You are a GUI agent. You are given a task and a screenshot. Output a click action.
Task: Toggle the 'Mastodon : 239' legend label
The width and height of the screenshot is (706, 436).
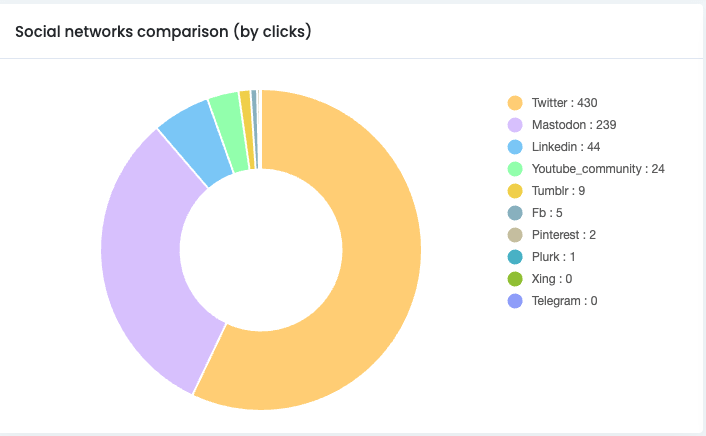(x=573, y=125)
